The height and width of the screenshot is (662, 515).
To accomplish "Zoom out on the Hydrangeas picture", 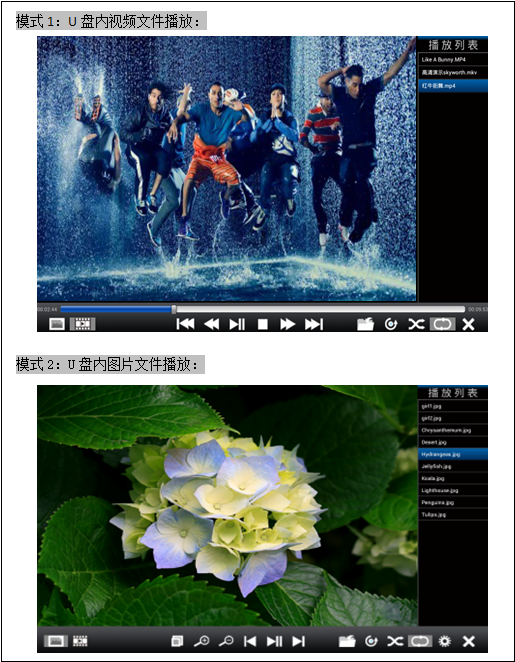I will pos(226,641).
